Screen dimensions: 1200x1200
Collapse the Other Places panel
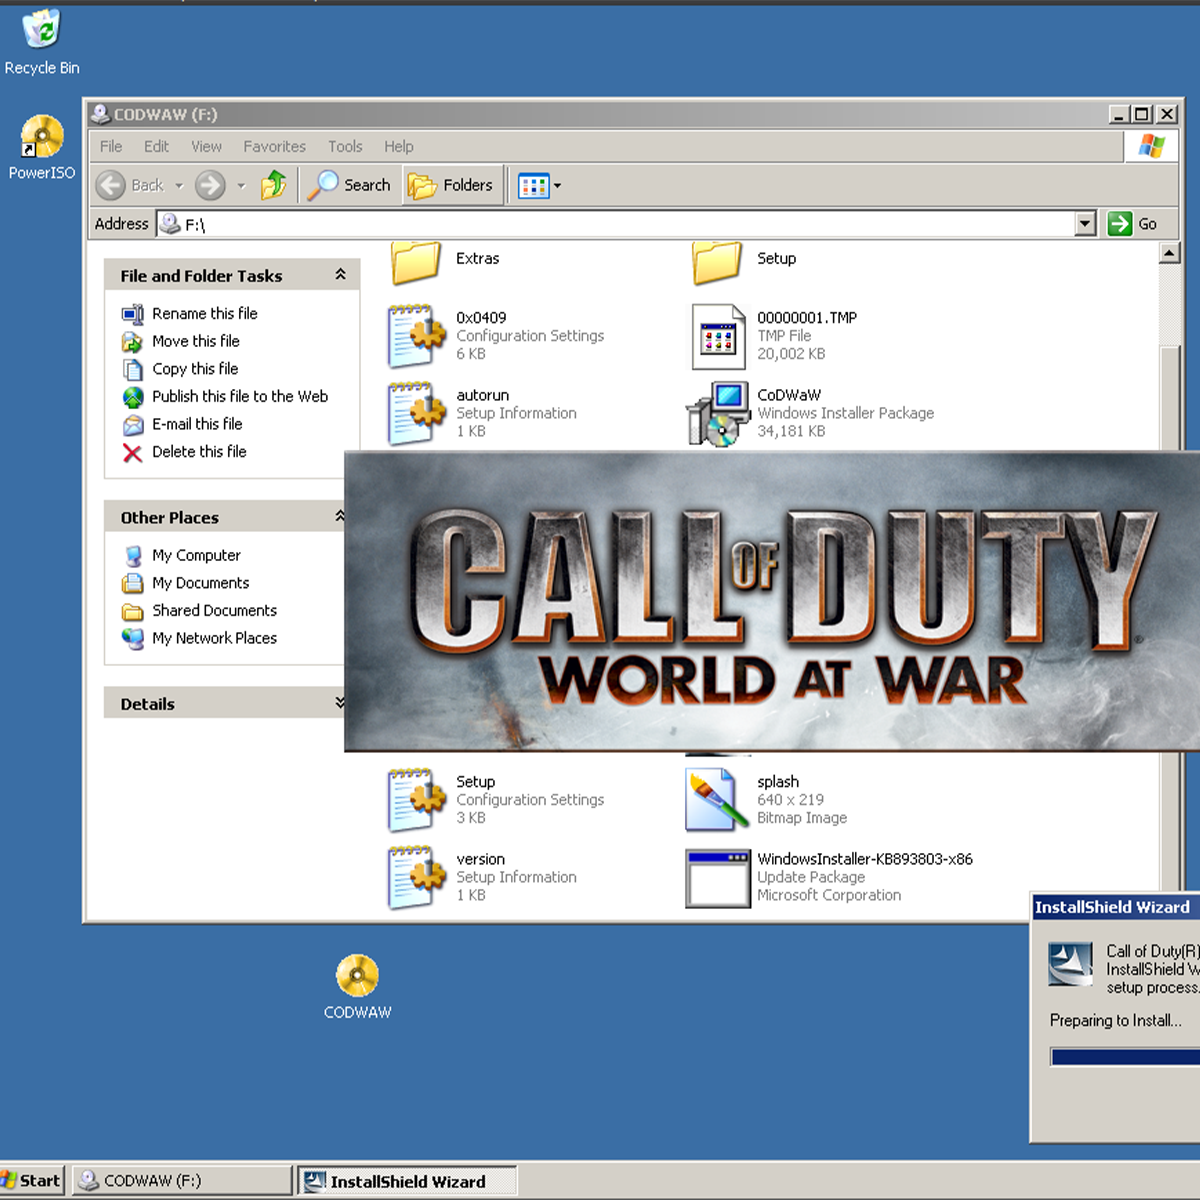(340, 517)
